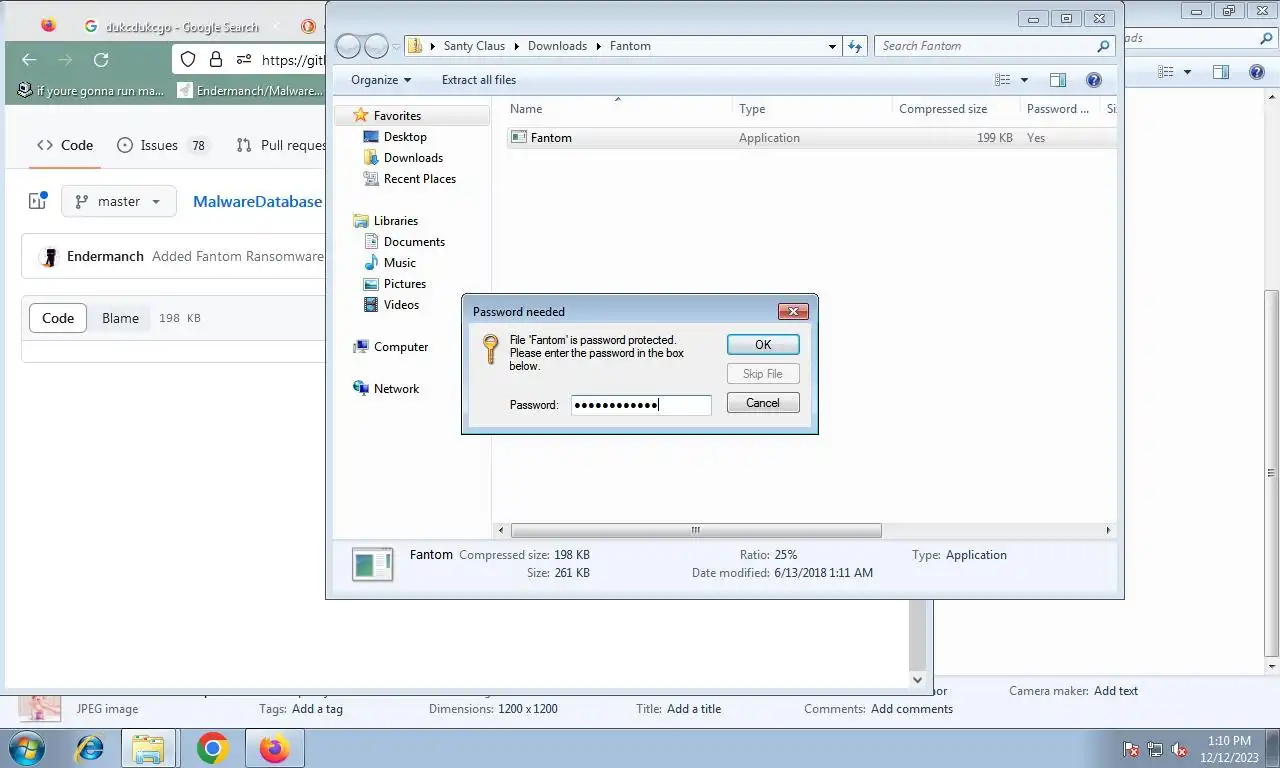Click the horizontal scrollbar thumb in file list
This screenshot has width=1280, height=768.
696,531
